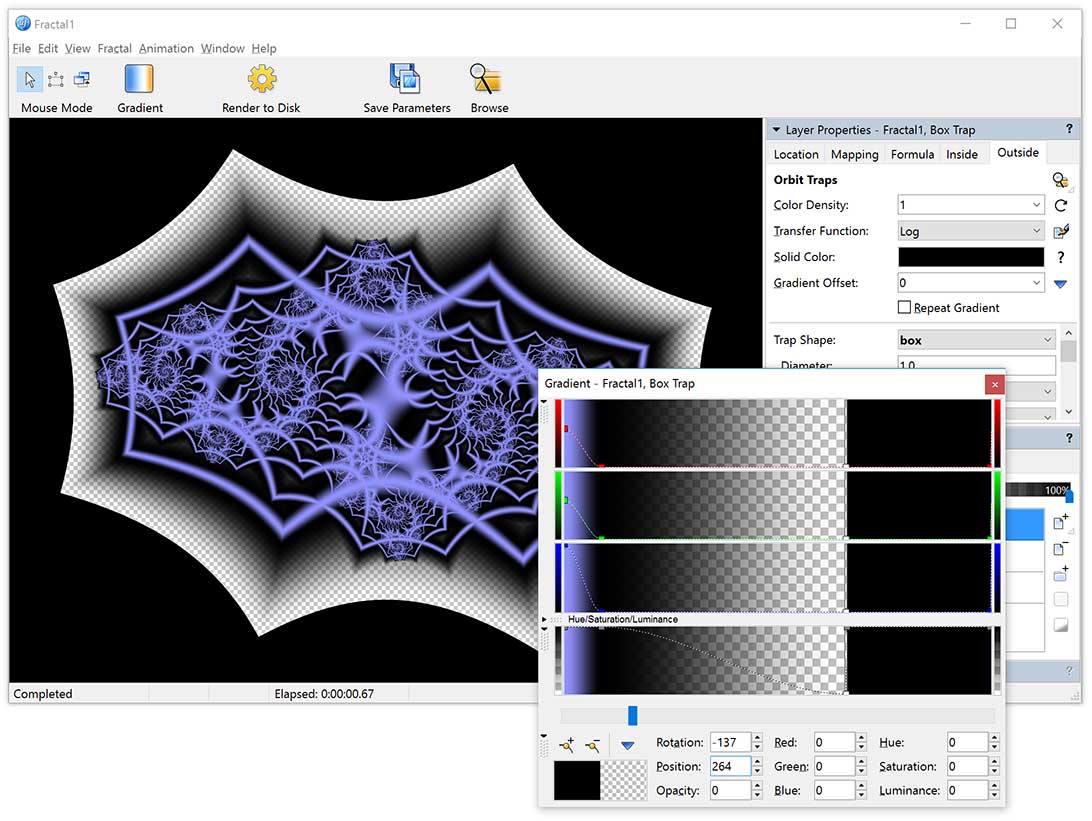Select the Outside tab
Screen dimensions: 1092x821
point(1017,153)
